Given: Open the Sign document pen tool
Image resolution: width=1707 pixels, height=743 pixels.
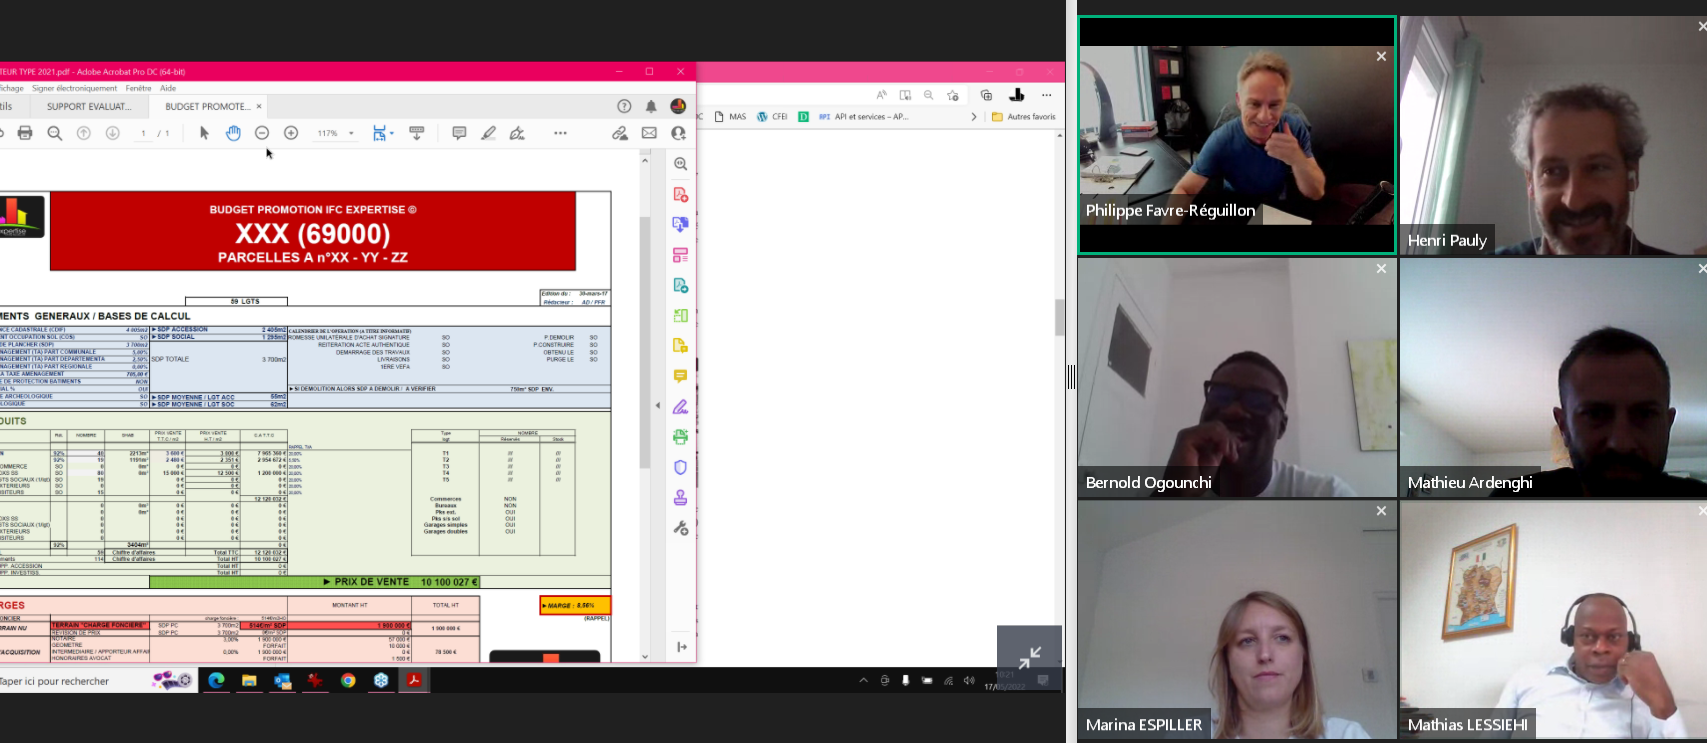Looking at the screenshot, I should pos(517,133).
